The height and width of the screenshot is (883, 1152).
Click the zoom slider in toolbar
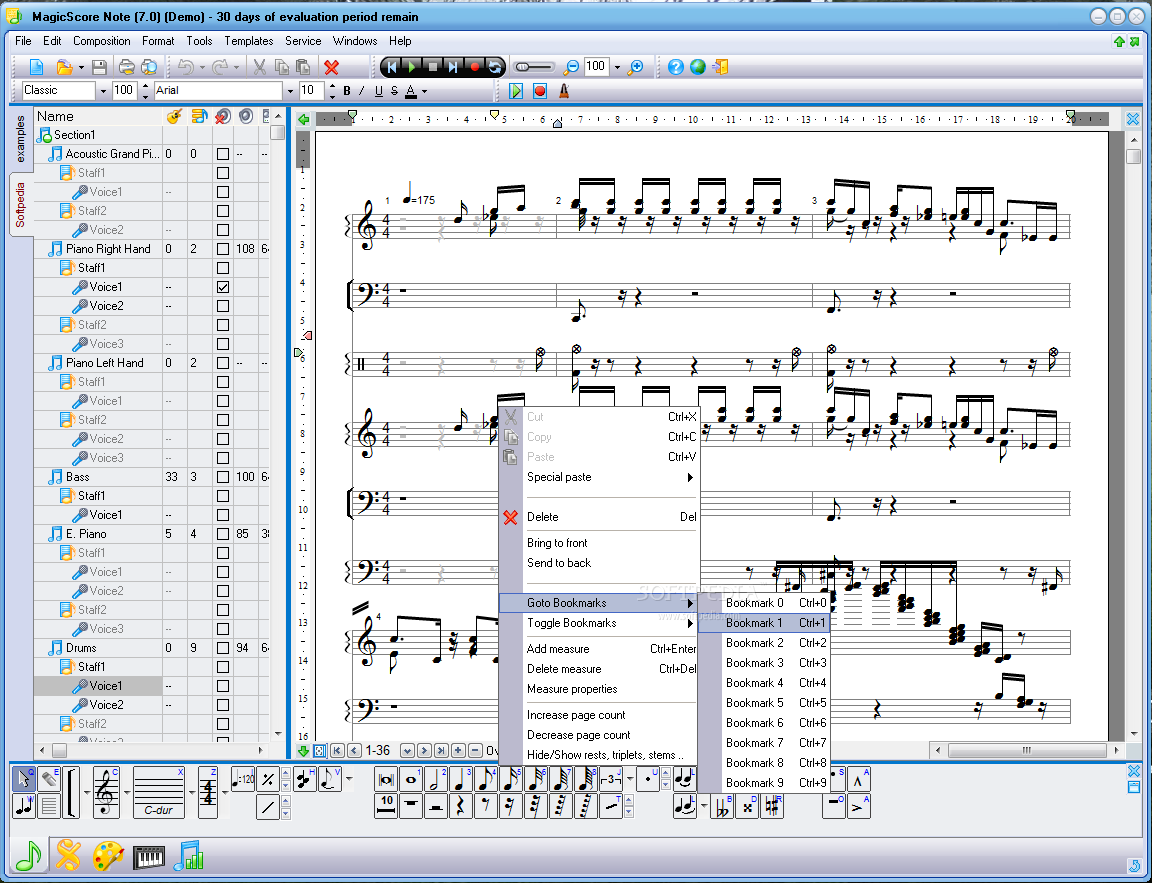533,67
